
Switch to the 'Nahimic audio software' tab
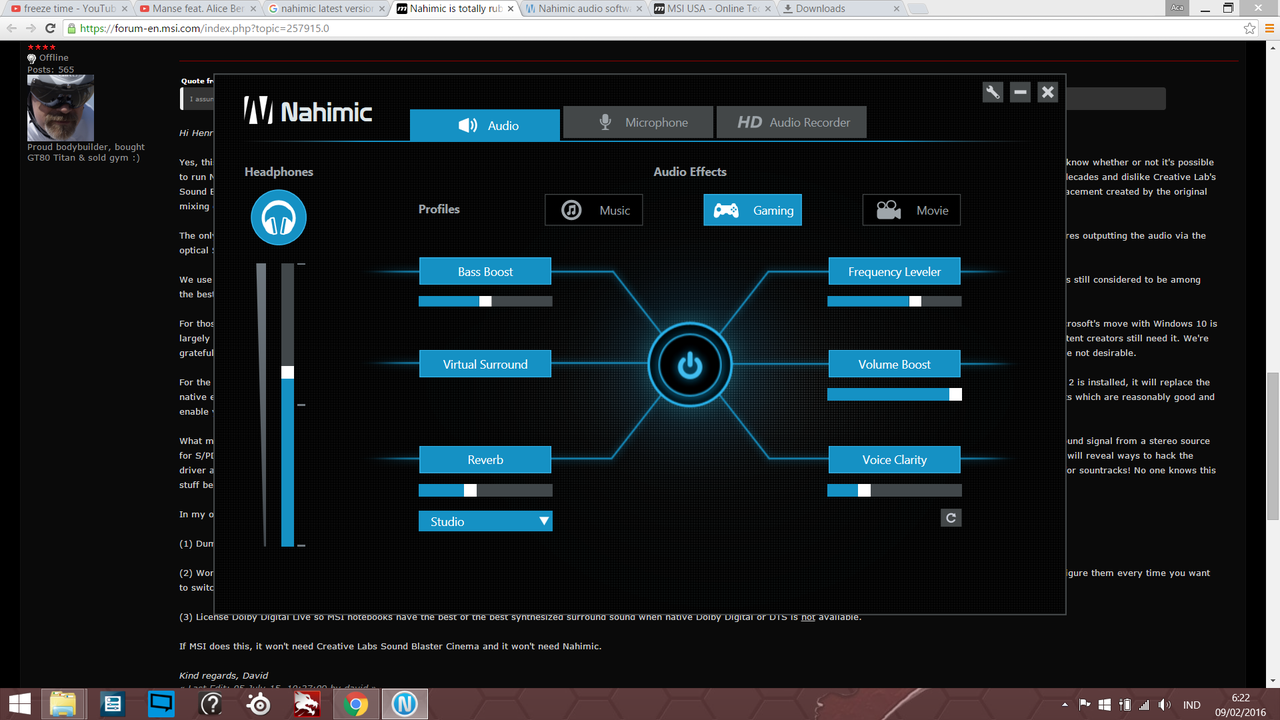tap(582, 9)
